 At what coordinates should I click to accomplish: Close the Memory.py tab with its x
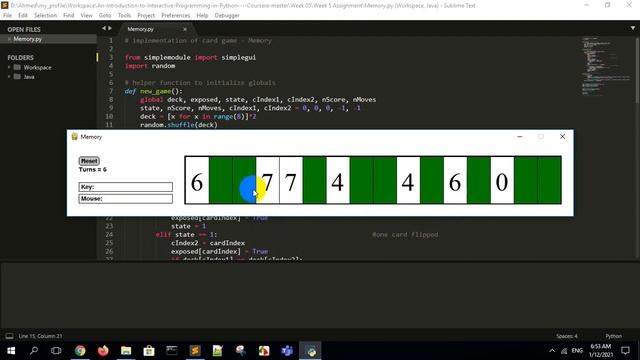click(x=185, y=29)
